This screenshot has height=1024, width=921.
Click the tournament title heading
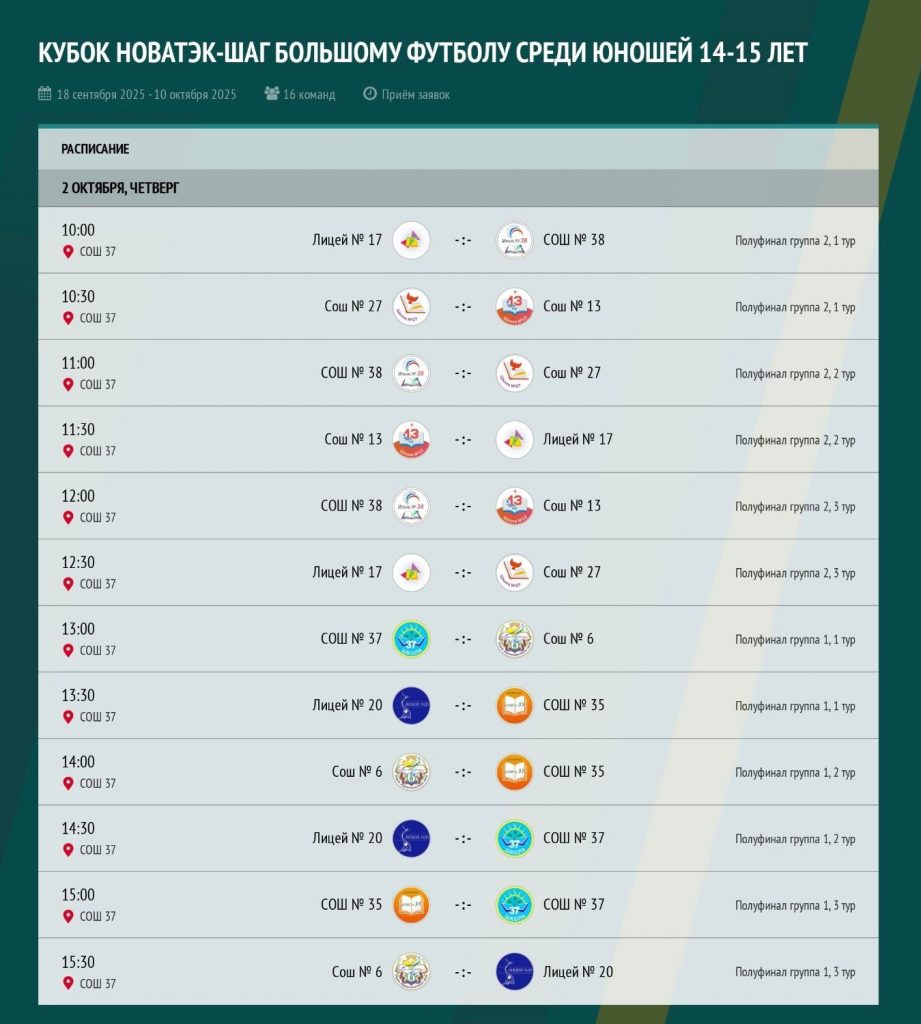(422, 53)
